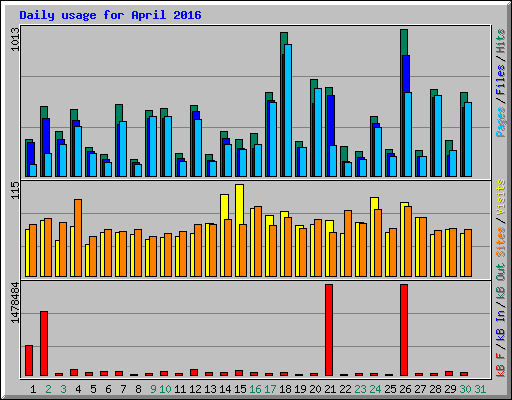
Task: Click day 31 on the x-axis
Action: point(480,389)
